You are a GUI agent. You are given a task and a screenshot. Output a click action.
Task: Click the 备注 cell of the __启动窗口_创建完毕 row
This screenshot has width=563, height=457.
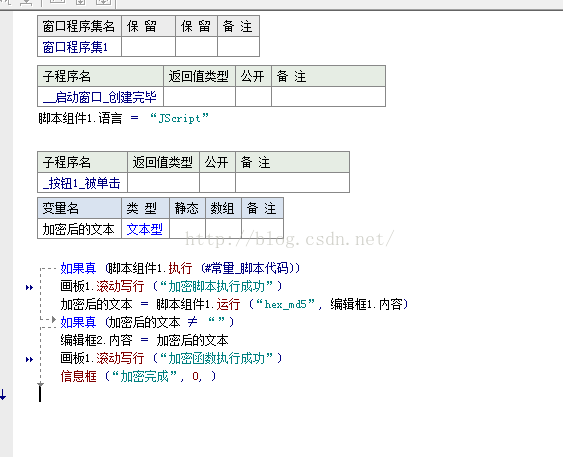click(x=329, y=97)
